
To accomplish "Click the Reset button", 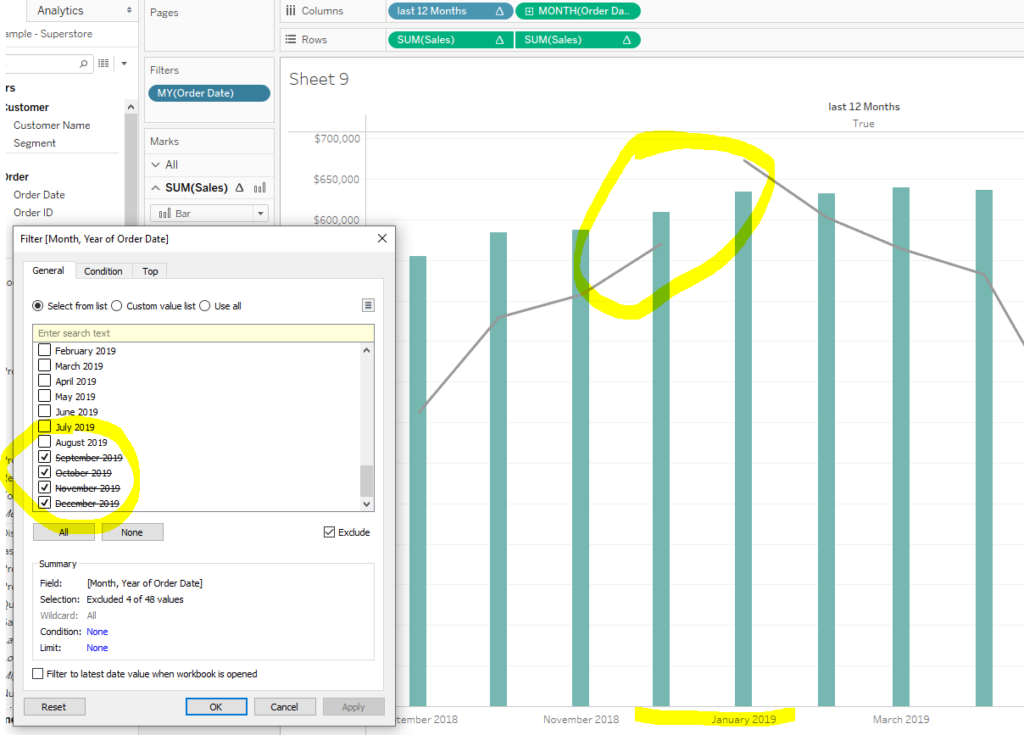I will (x=54, y=707).
